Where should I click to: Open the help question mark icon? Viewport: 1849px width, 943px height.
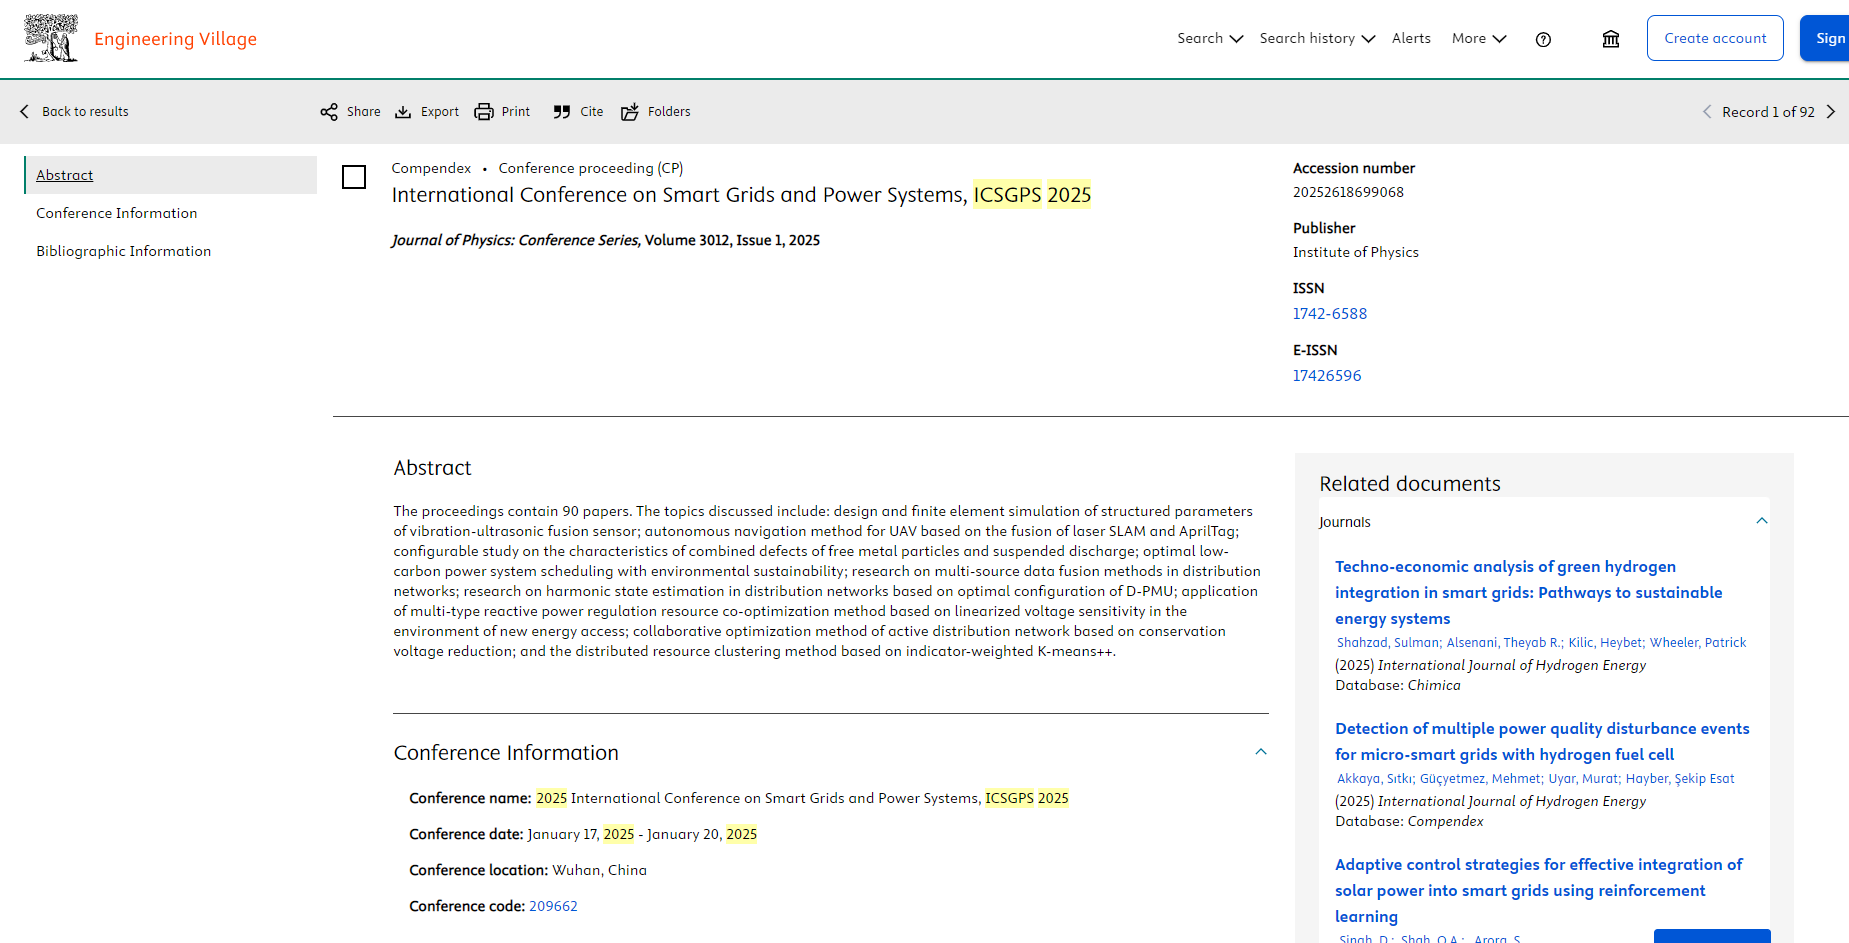pyautogui.click(x=1543, y=39)
